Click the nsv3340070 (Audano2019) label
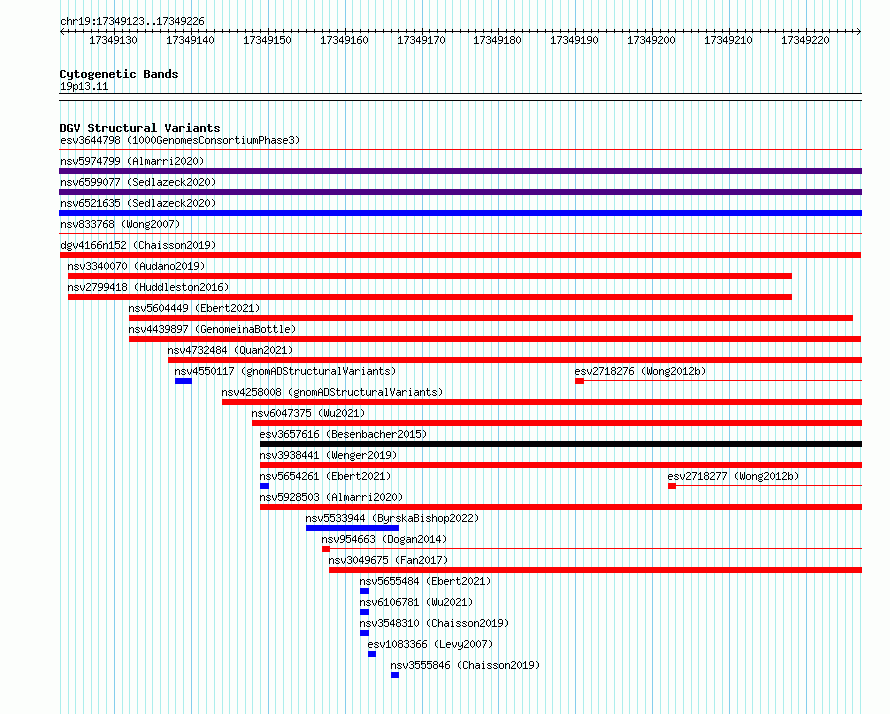 [x=136, y=266]
